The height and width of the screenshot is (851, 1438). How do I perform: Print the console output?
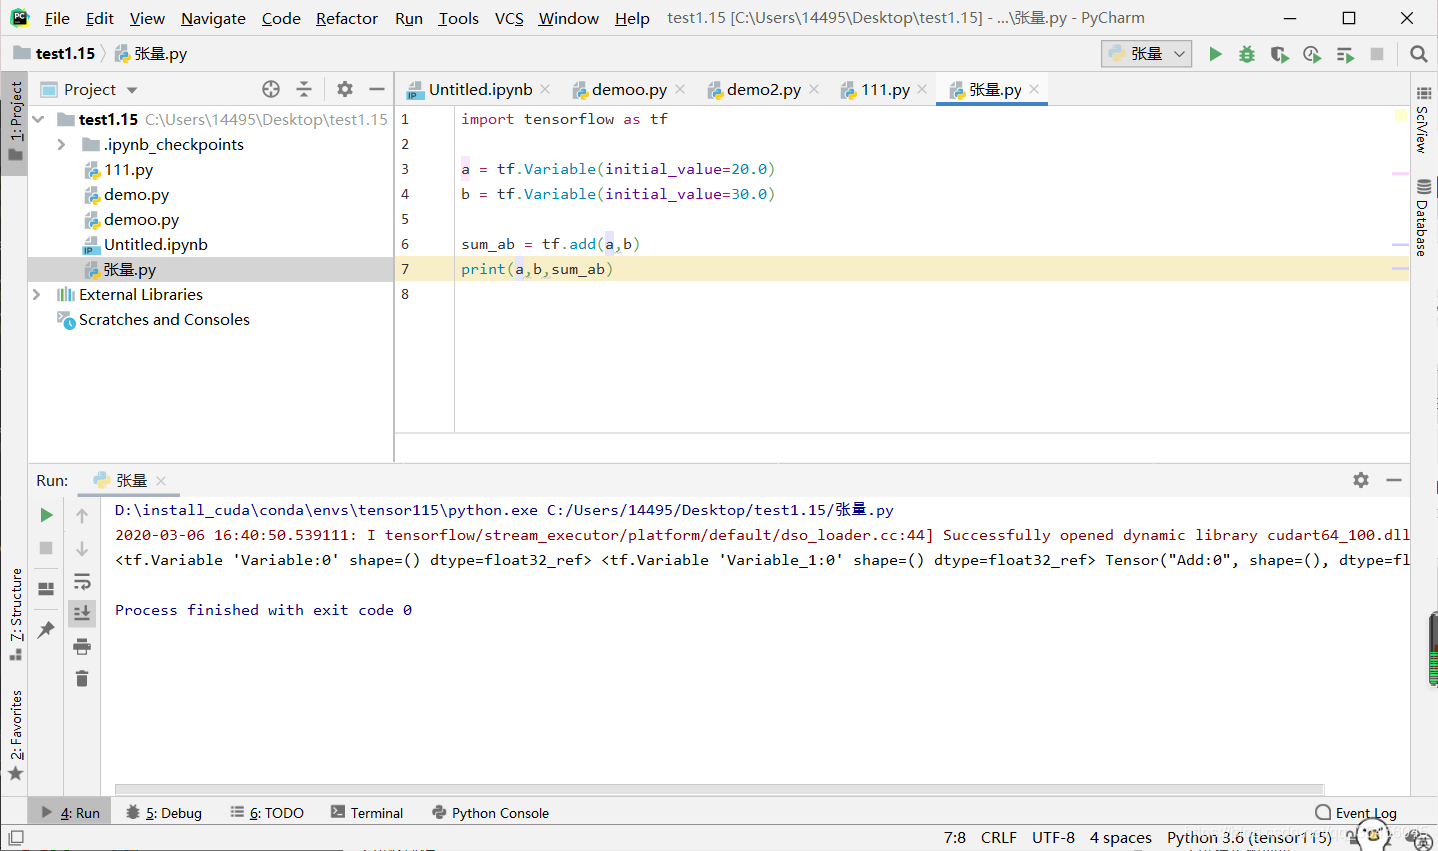(82, 646)
